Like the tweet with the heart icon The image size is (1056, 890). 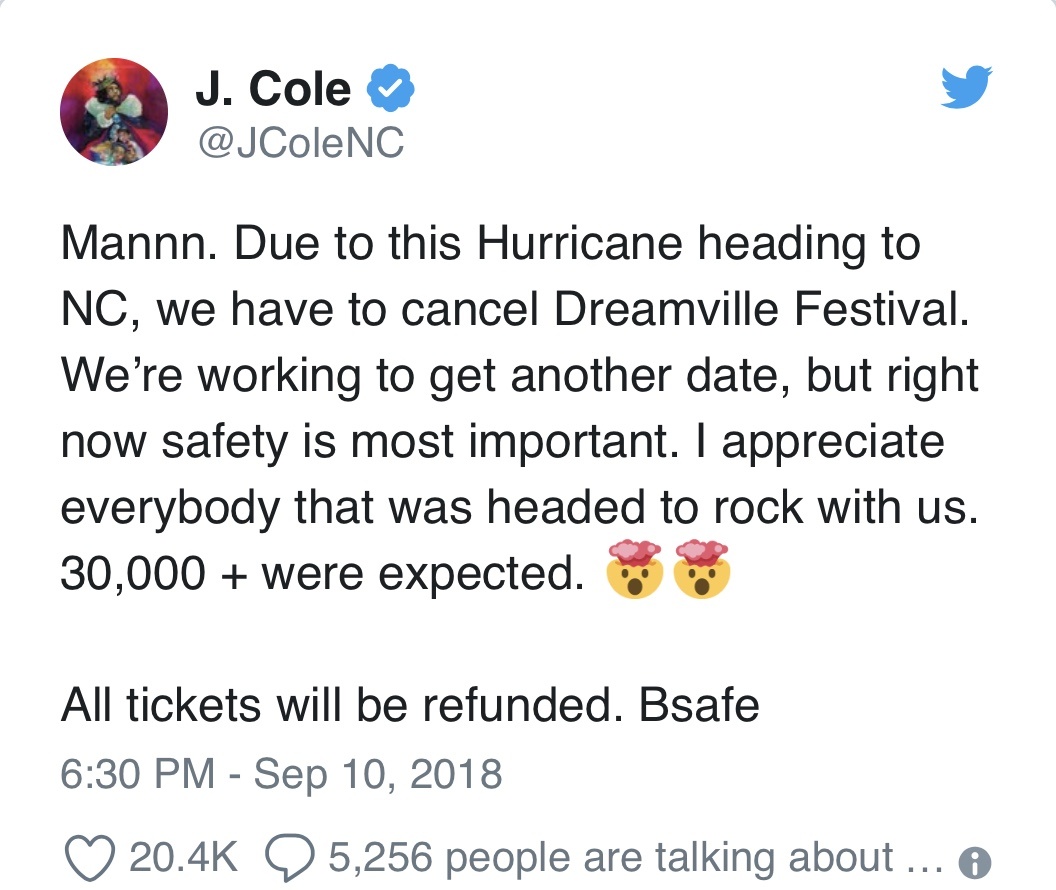pyautogui.click(x=90, y=858)
